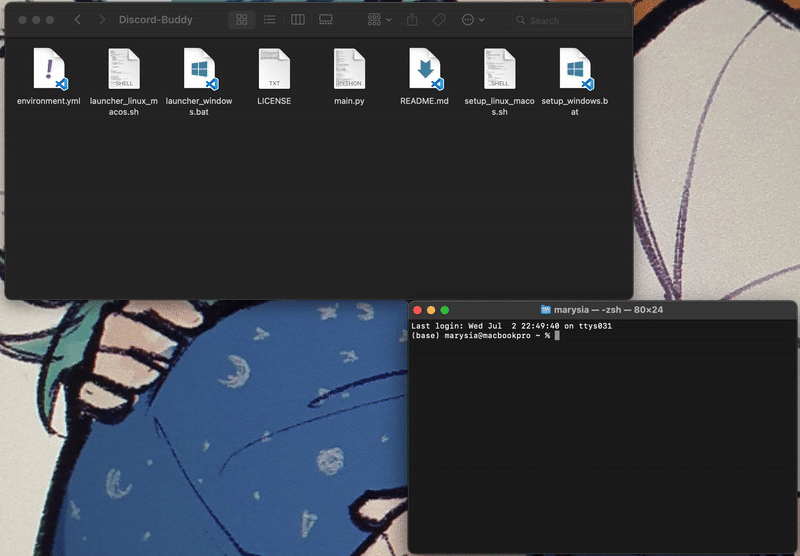Click the main.py file name label
This screenshot has height=556, width=800.
coord(349,101)
